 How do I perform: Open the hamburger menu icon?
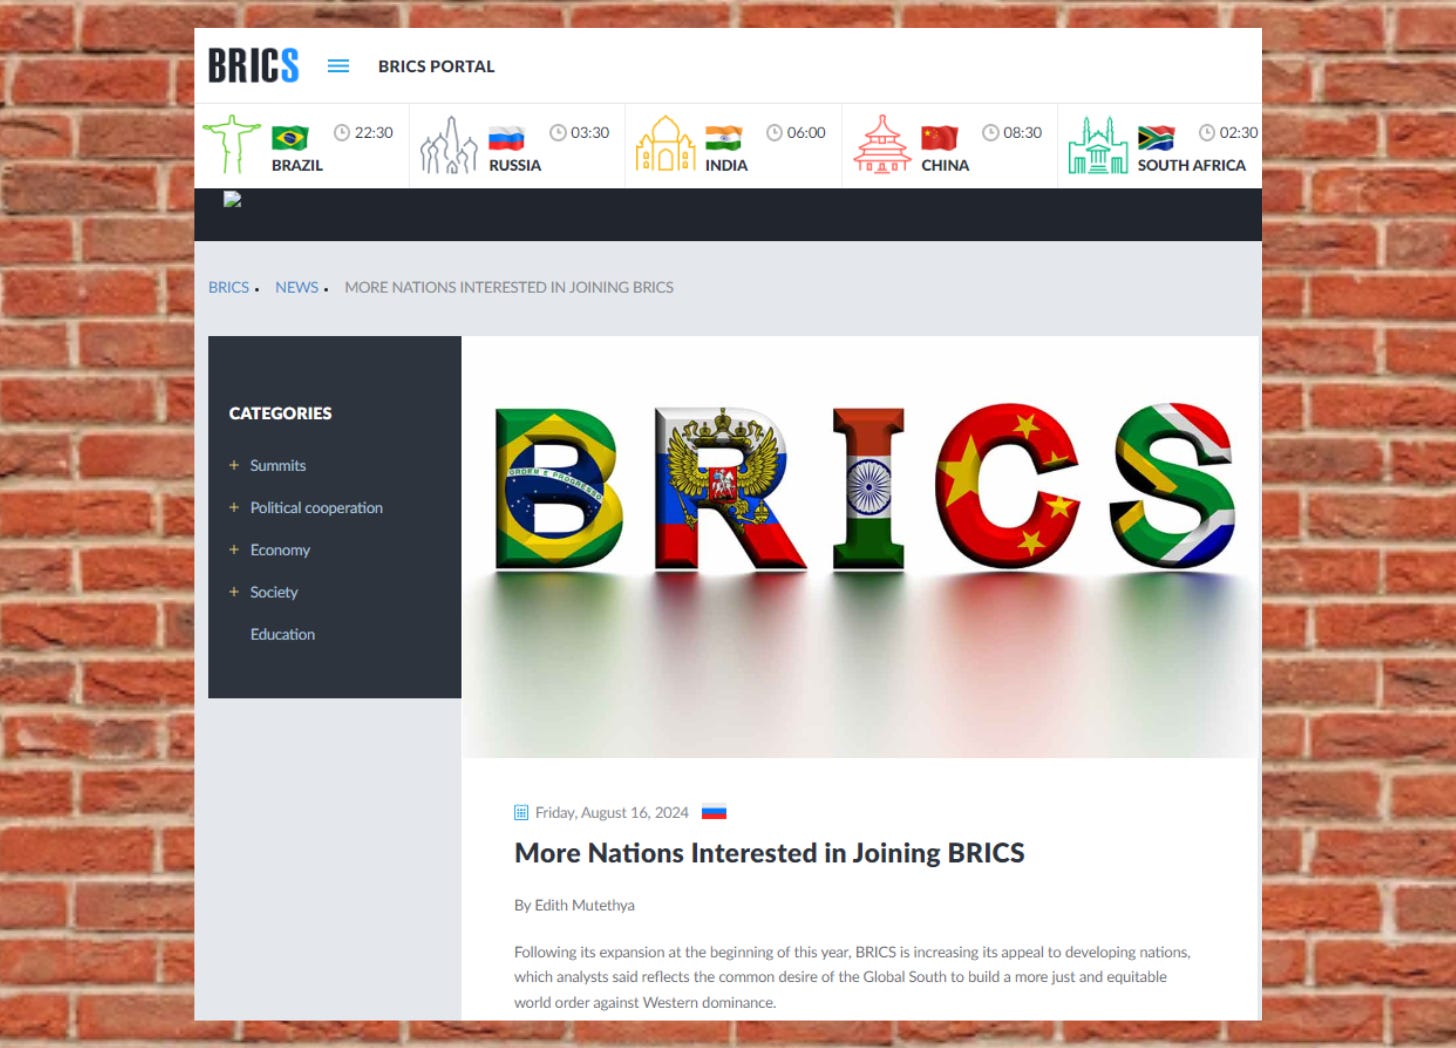[338, 66]
